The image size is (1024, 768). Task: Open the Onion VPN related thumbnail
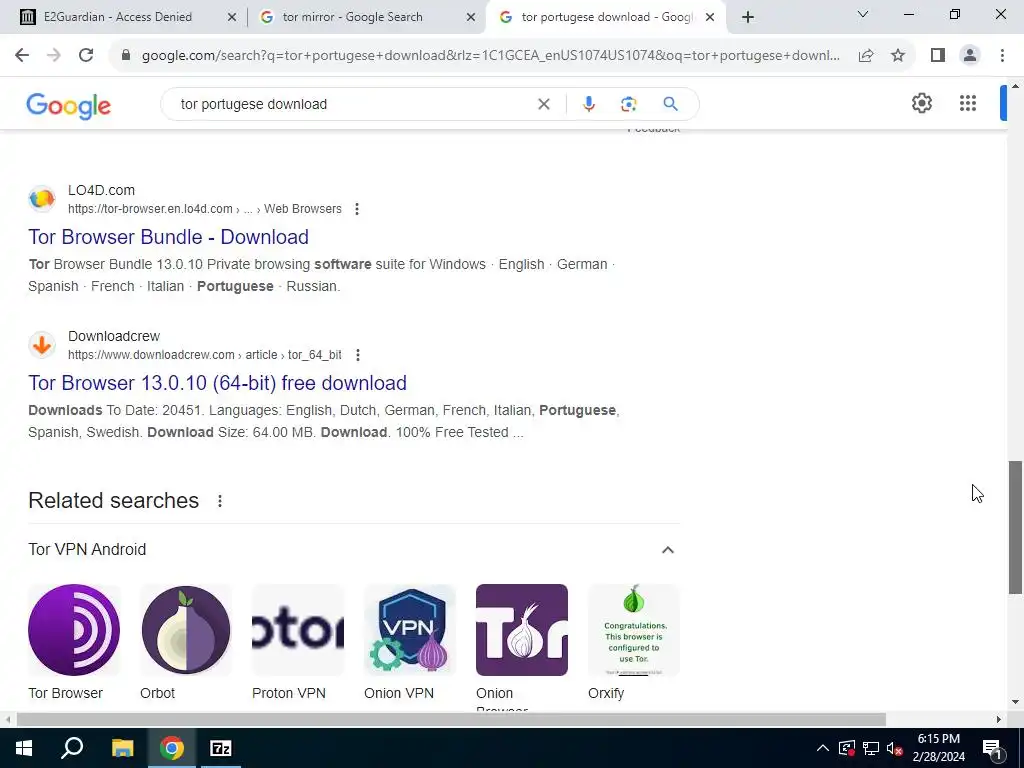point(410,630)
